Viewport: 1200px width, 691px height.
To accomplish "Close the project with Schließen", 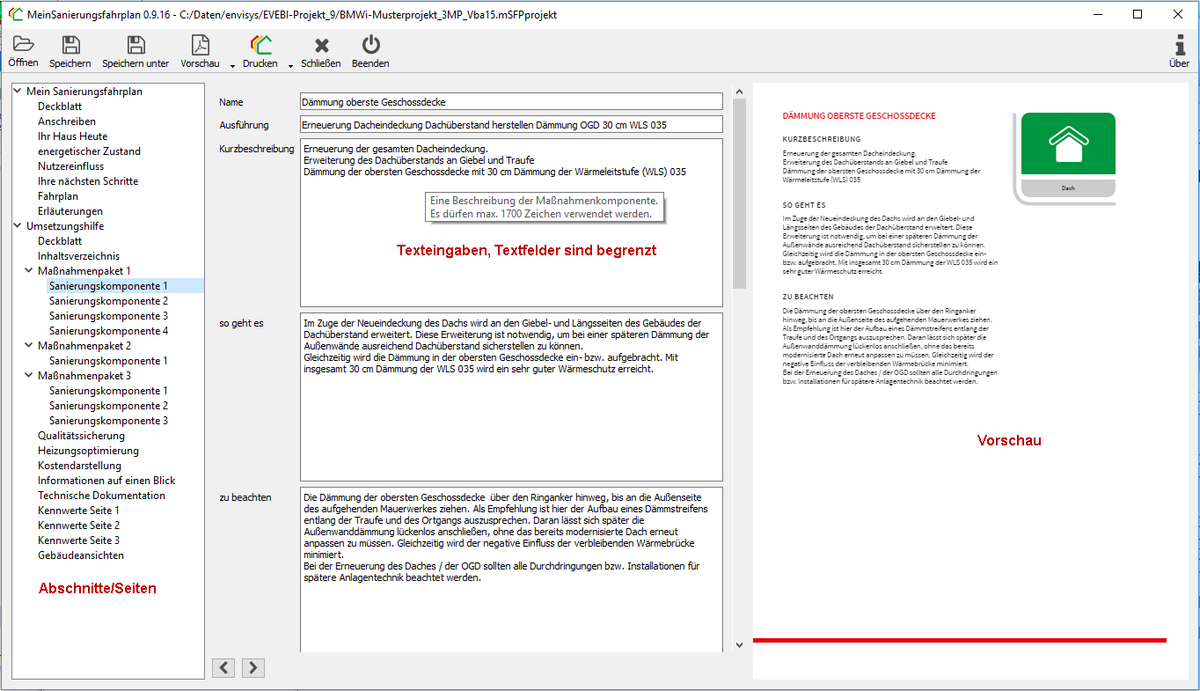I will pos(321,52).
